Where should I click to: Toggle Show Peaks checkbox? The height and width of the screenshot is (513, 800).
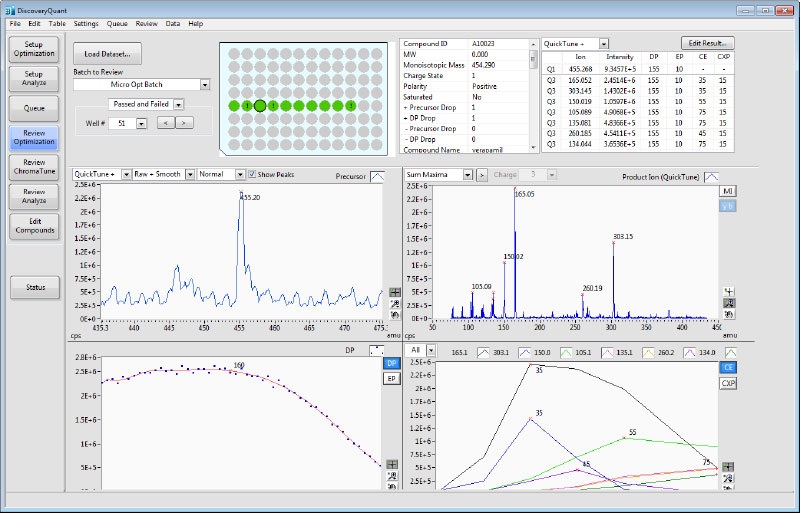tap(252, 174)
